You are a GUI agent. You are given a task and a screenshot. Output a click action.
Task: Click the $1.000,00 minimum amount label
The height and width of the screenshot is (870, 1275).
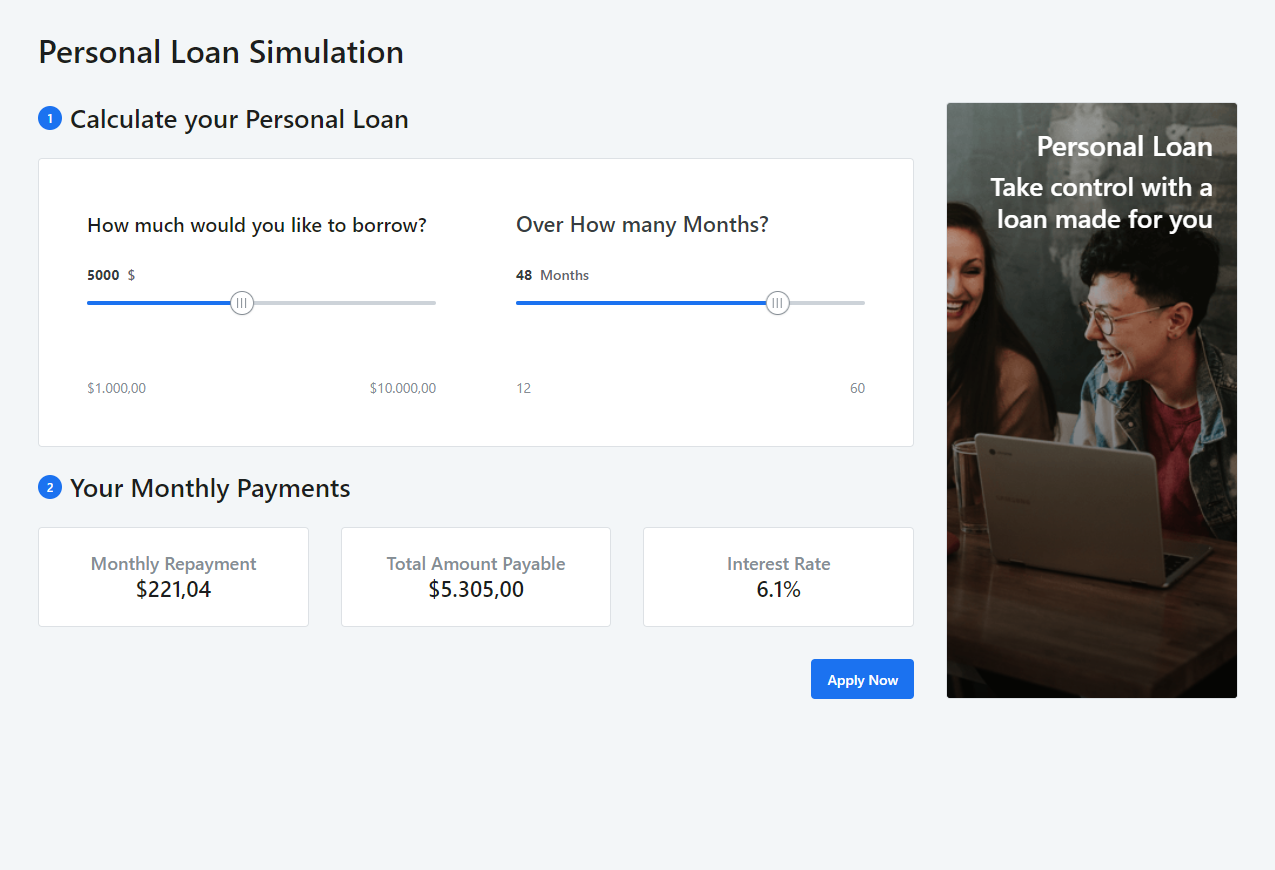(117, 388)
